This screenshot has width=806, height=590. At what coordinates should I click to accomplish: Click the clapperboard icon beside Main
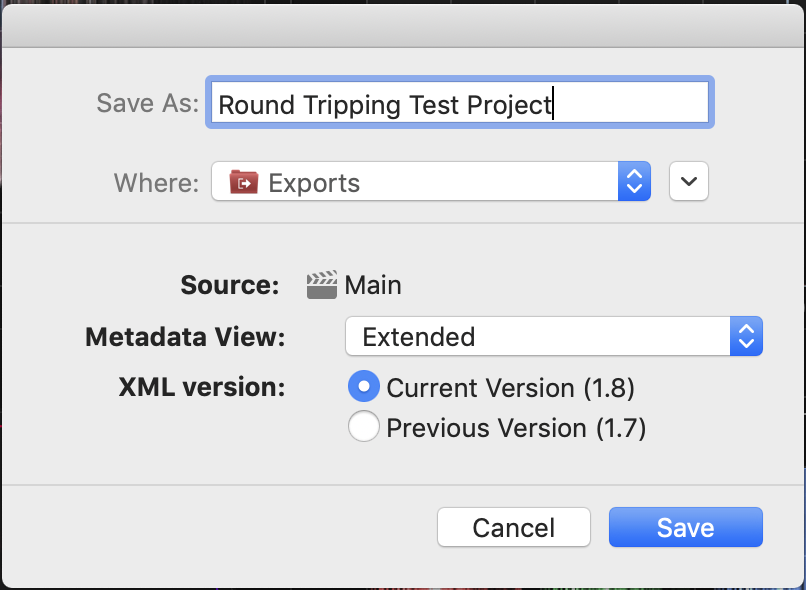pyautogui.click(x=321, y=286)
